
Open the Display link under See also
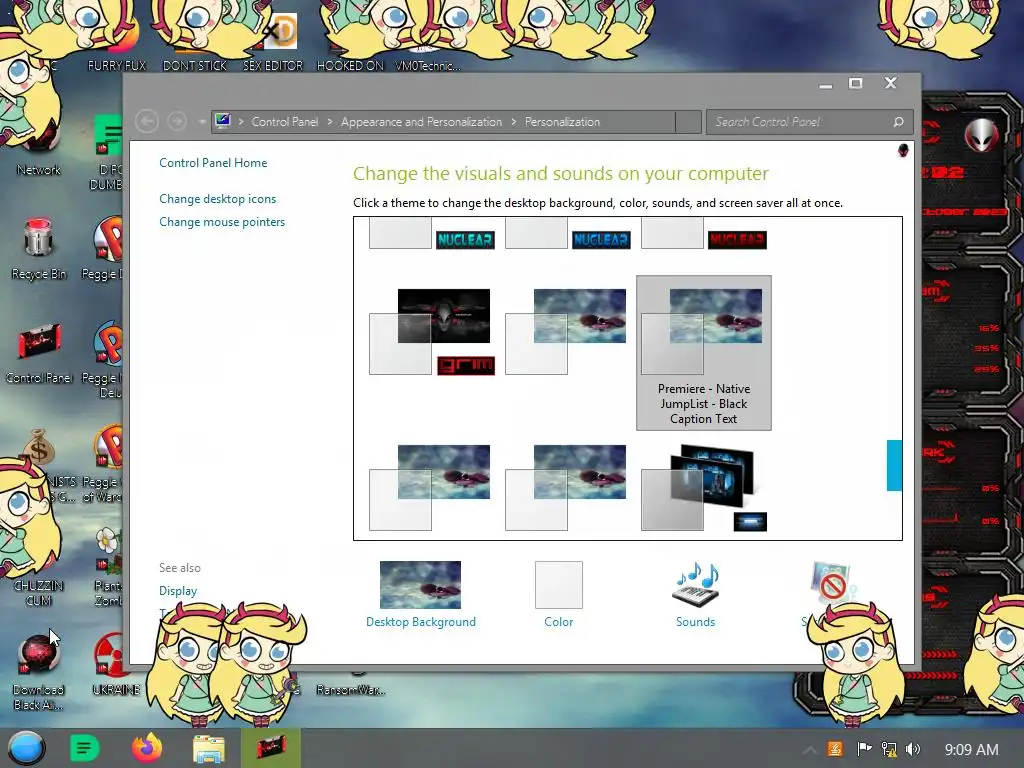click(x=178, y=590)
